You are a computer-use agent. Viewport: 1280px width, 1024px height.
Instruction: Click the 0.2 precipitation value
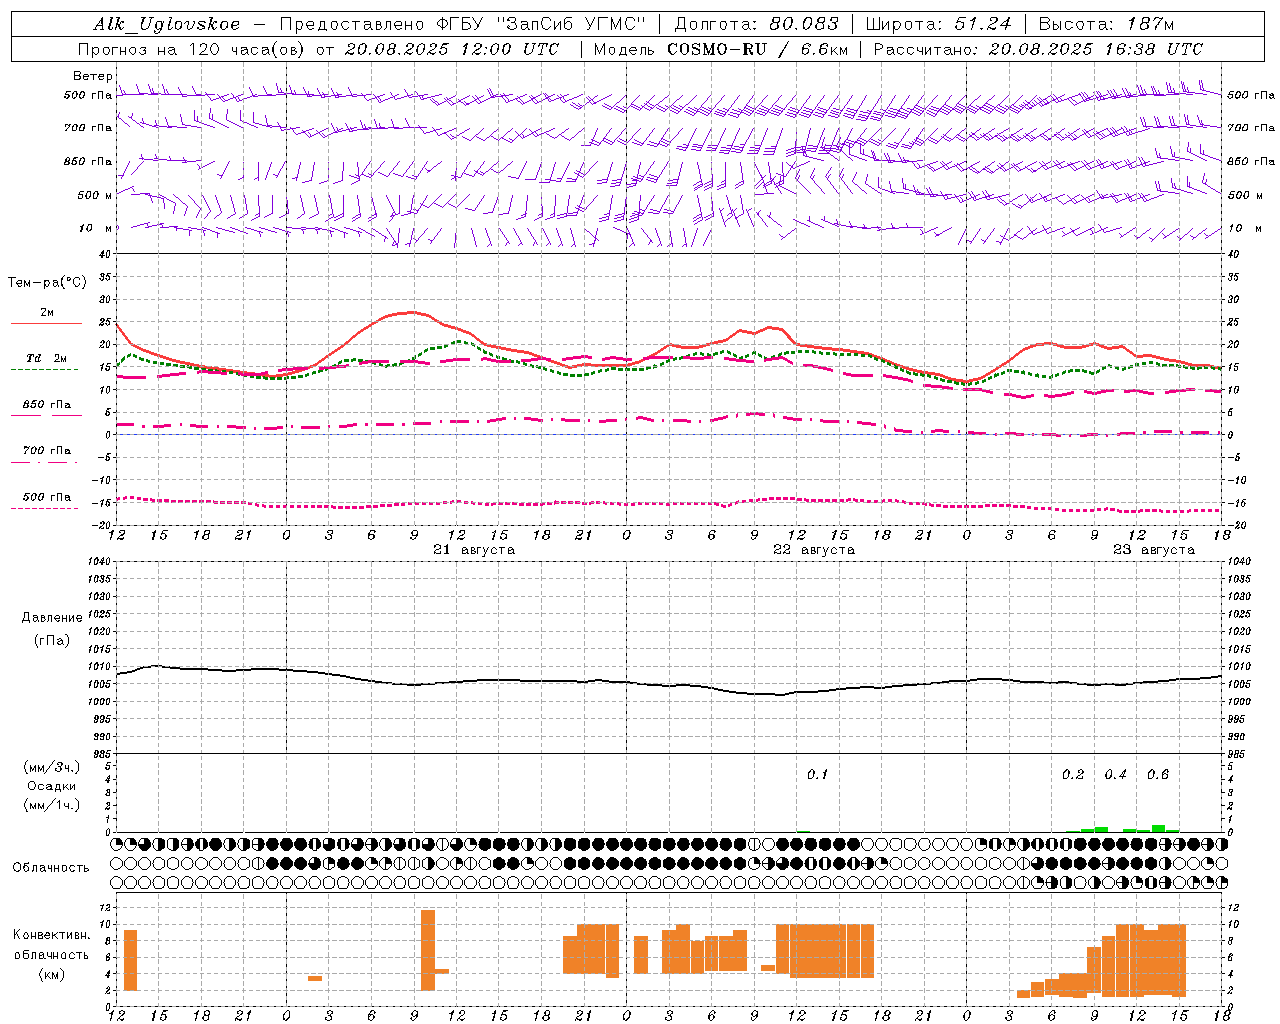coord(1073,775)
